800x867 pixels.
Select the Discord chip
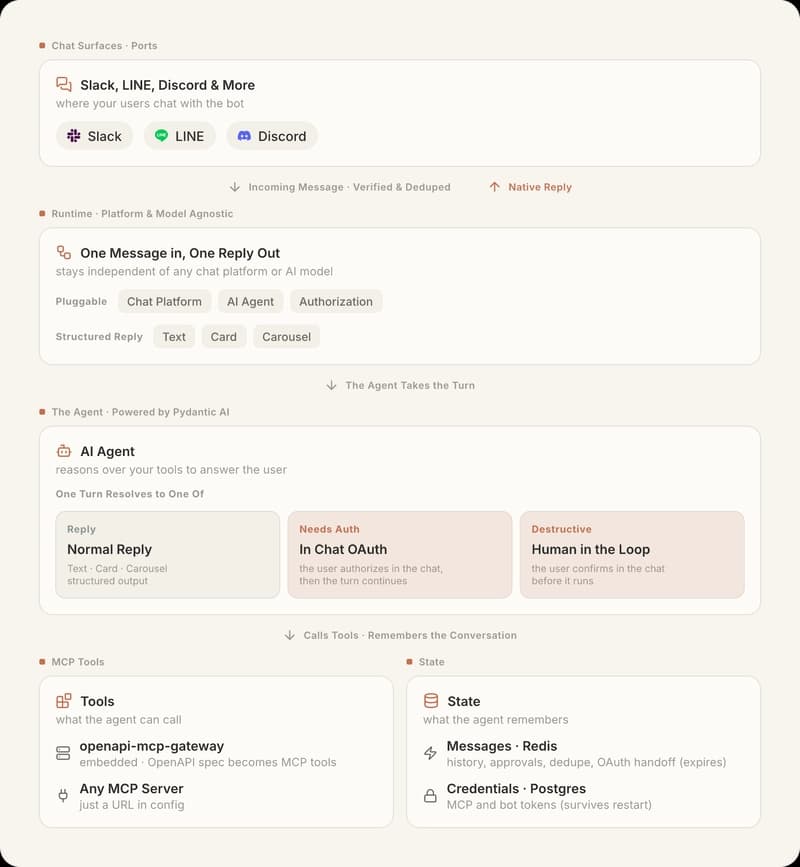pos(271,135)
